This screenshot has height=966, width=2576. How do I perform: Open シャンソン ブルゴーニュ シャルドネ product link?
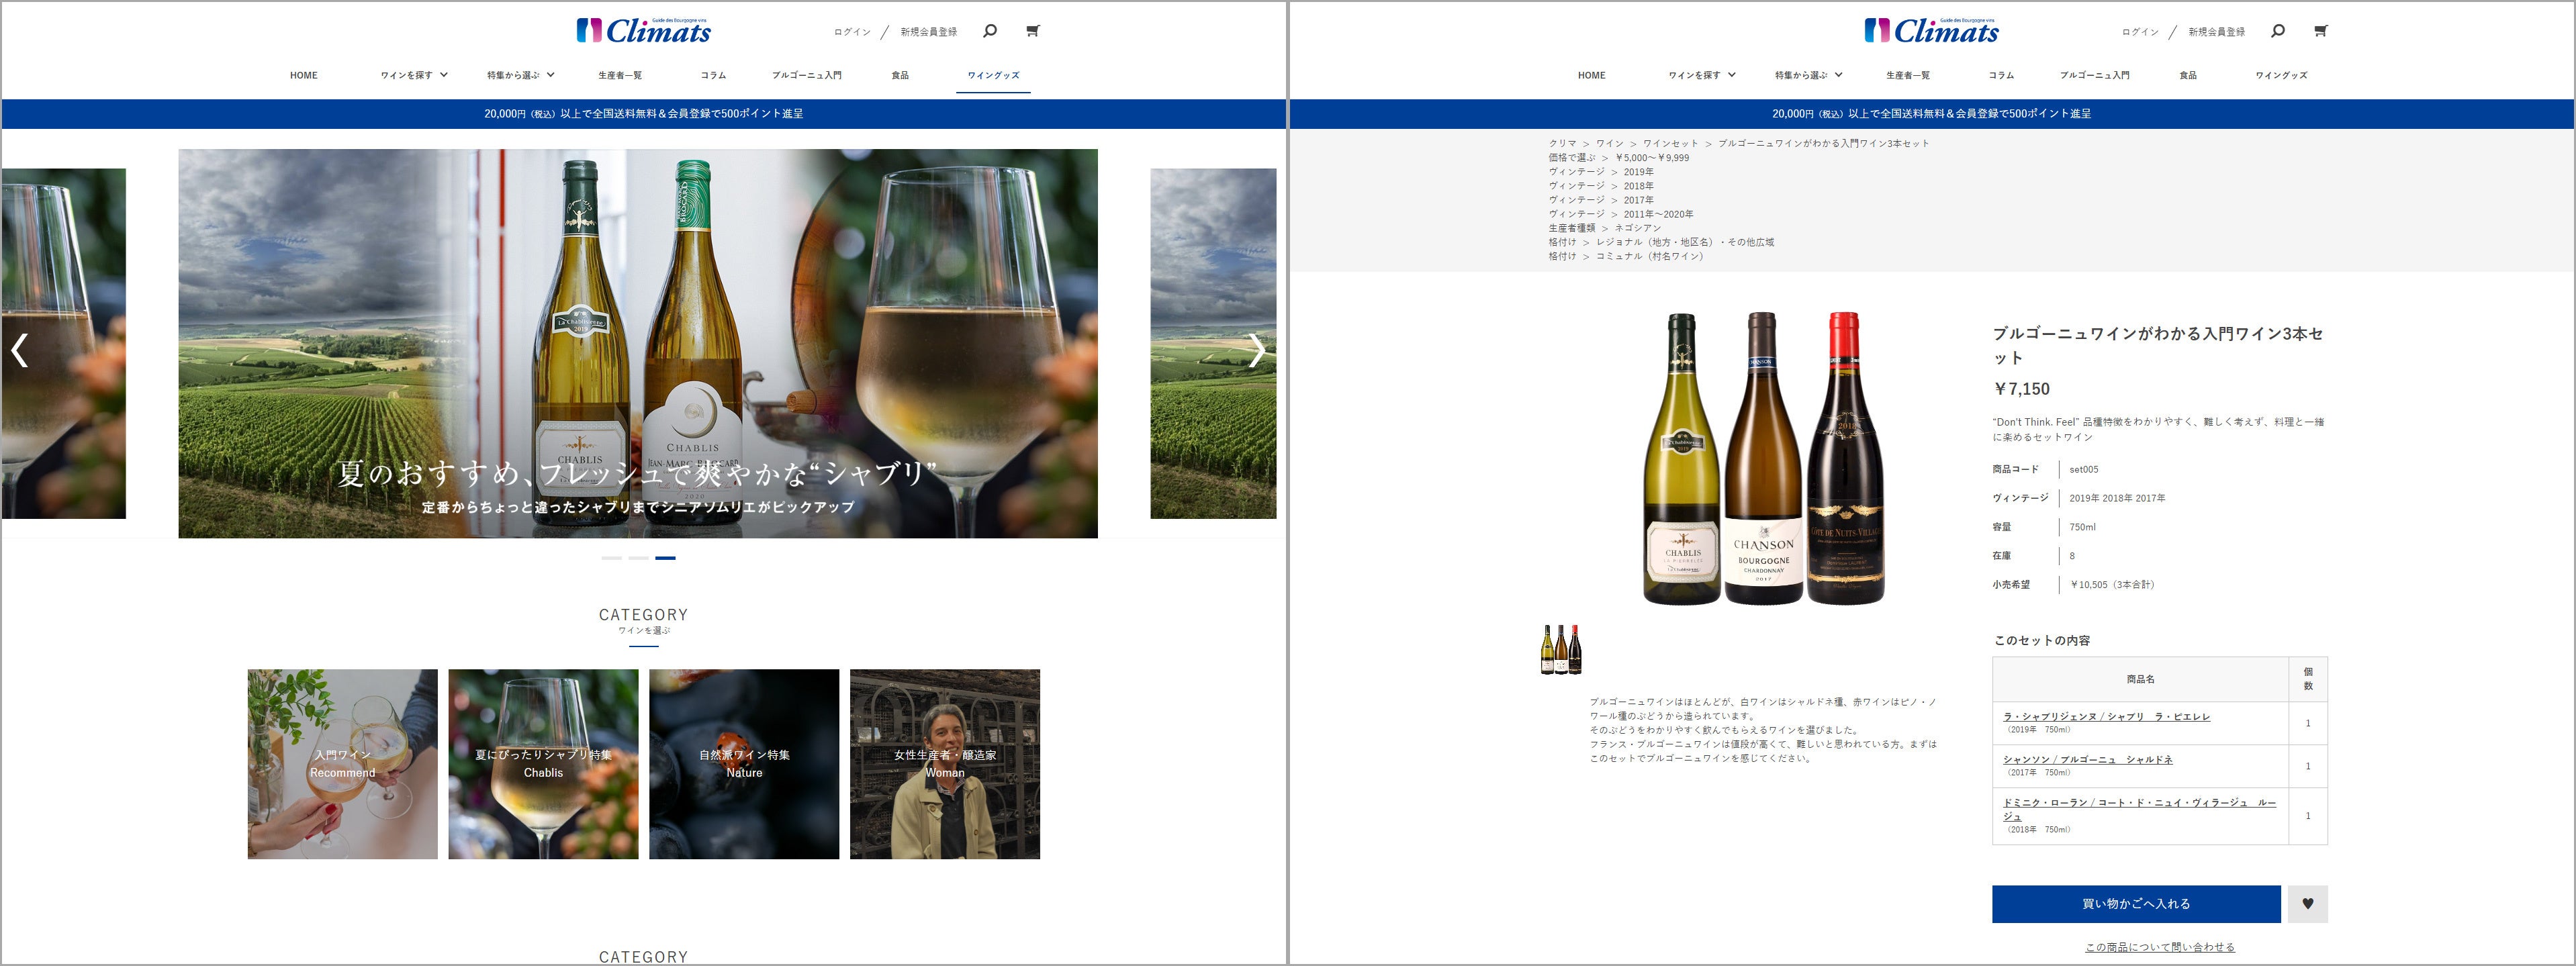click(x=2087, y=760)
